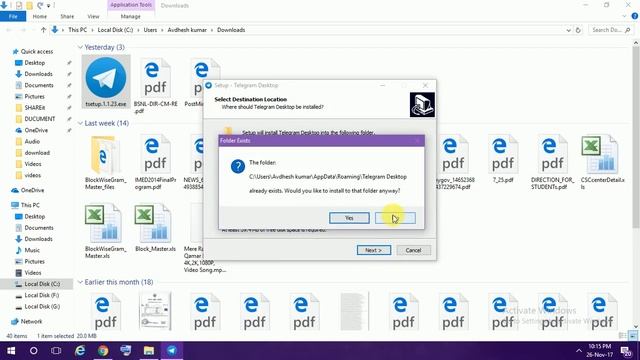Open the View ribbon tab

click(93, 16)
